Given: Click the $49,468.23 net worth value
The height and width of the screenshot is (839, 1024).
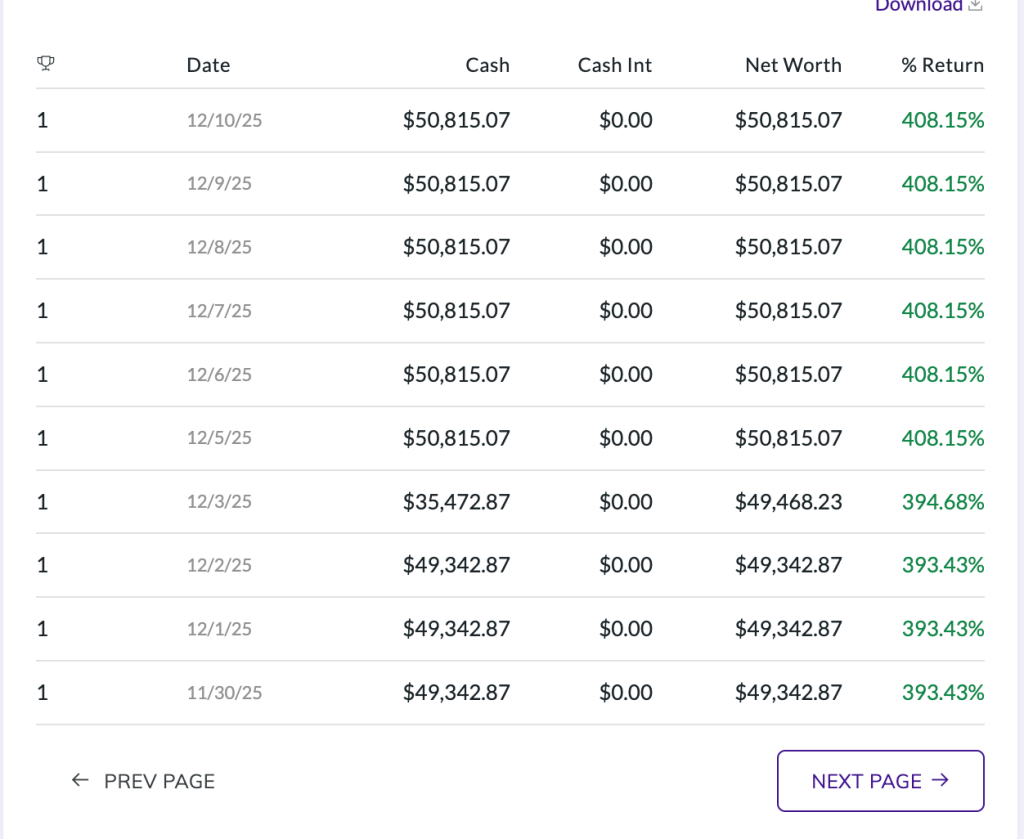Looking at the screenshot, I should click(788, 502).
